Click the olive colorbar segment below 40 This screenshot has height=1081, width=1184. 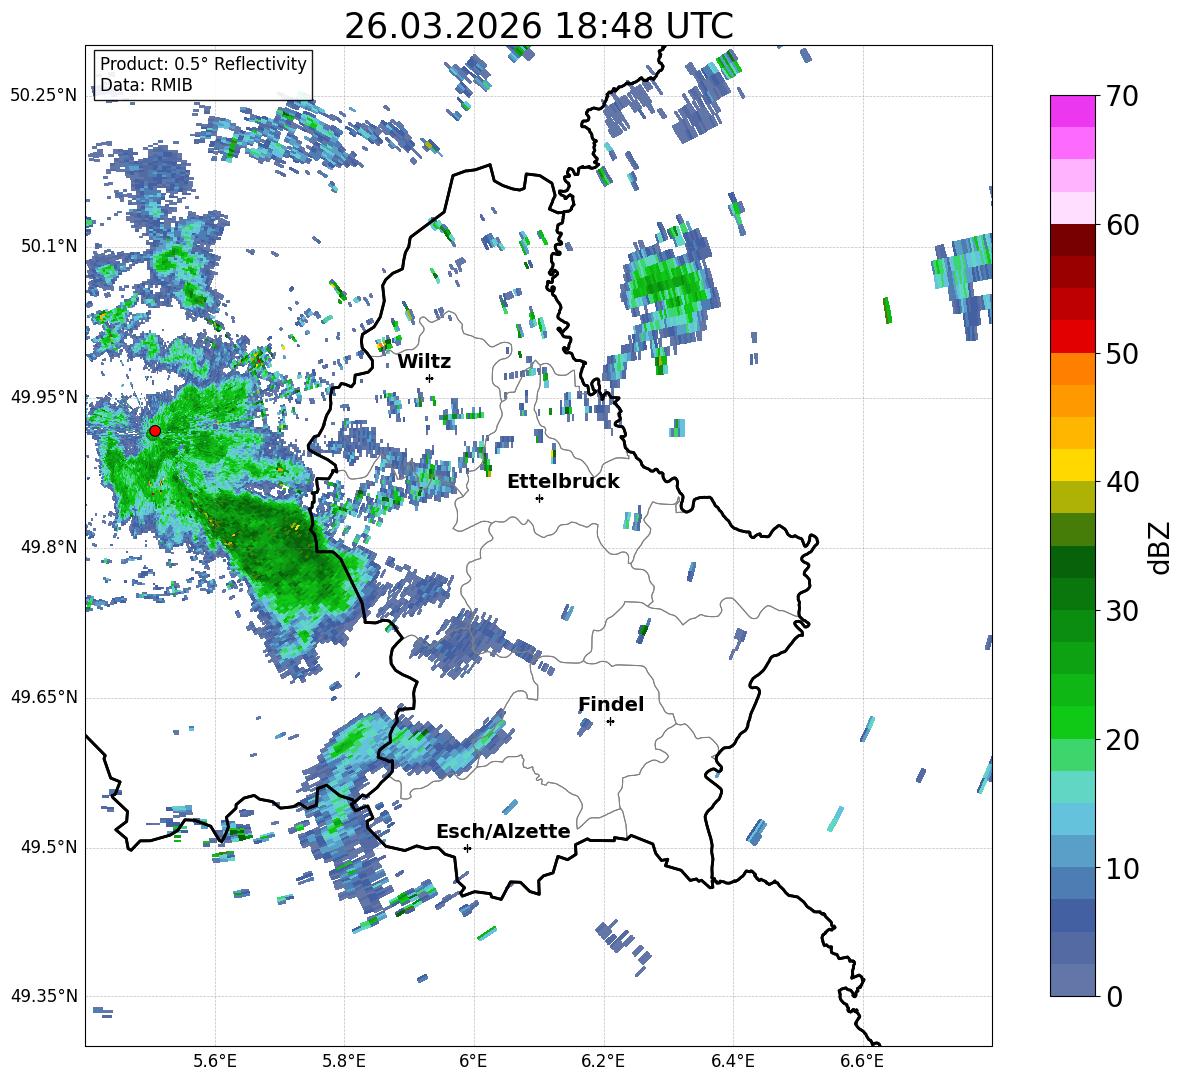(x=1072, y=497)
